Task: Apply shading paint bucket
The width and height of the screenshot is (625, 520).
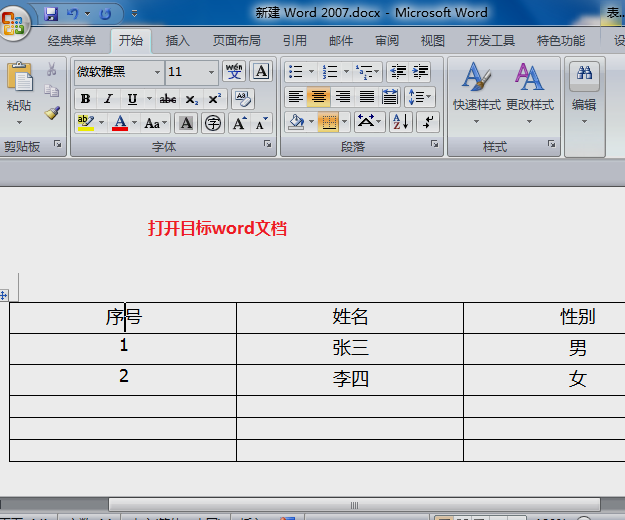Action: coord(296,122)
